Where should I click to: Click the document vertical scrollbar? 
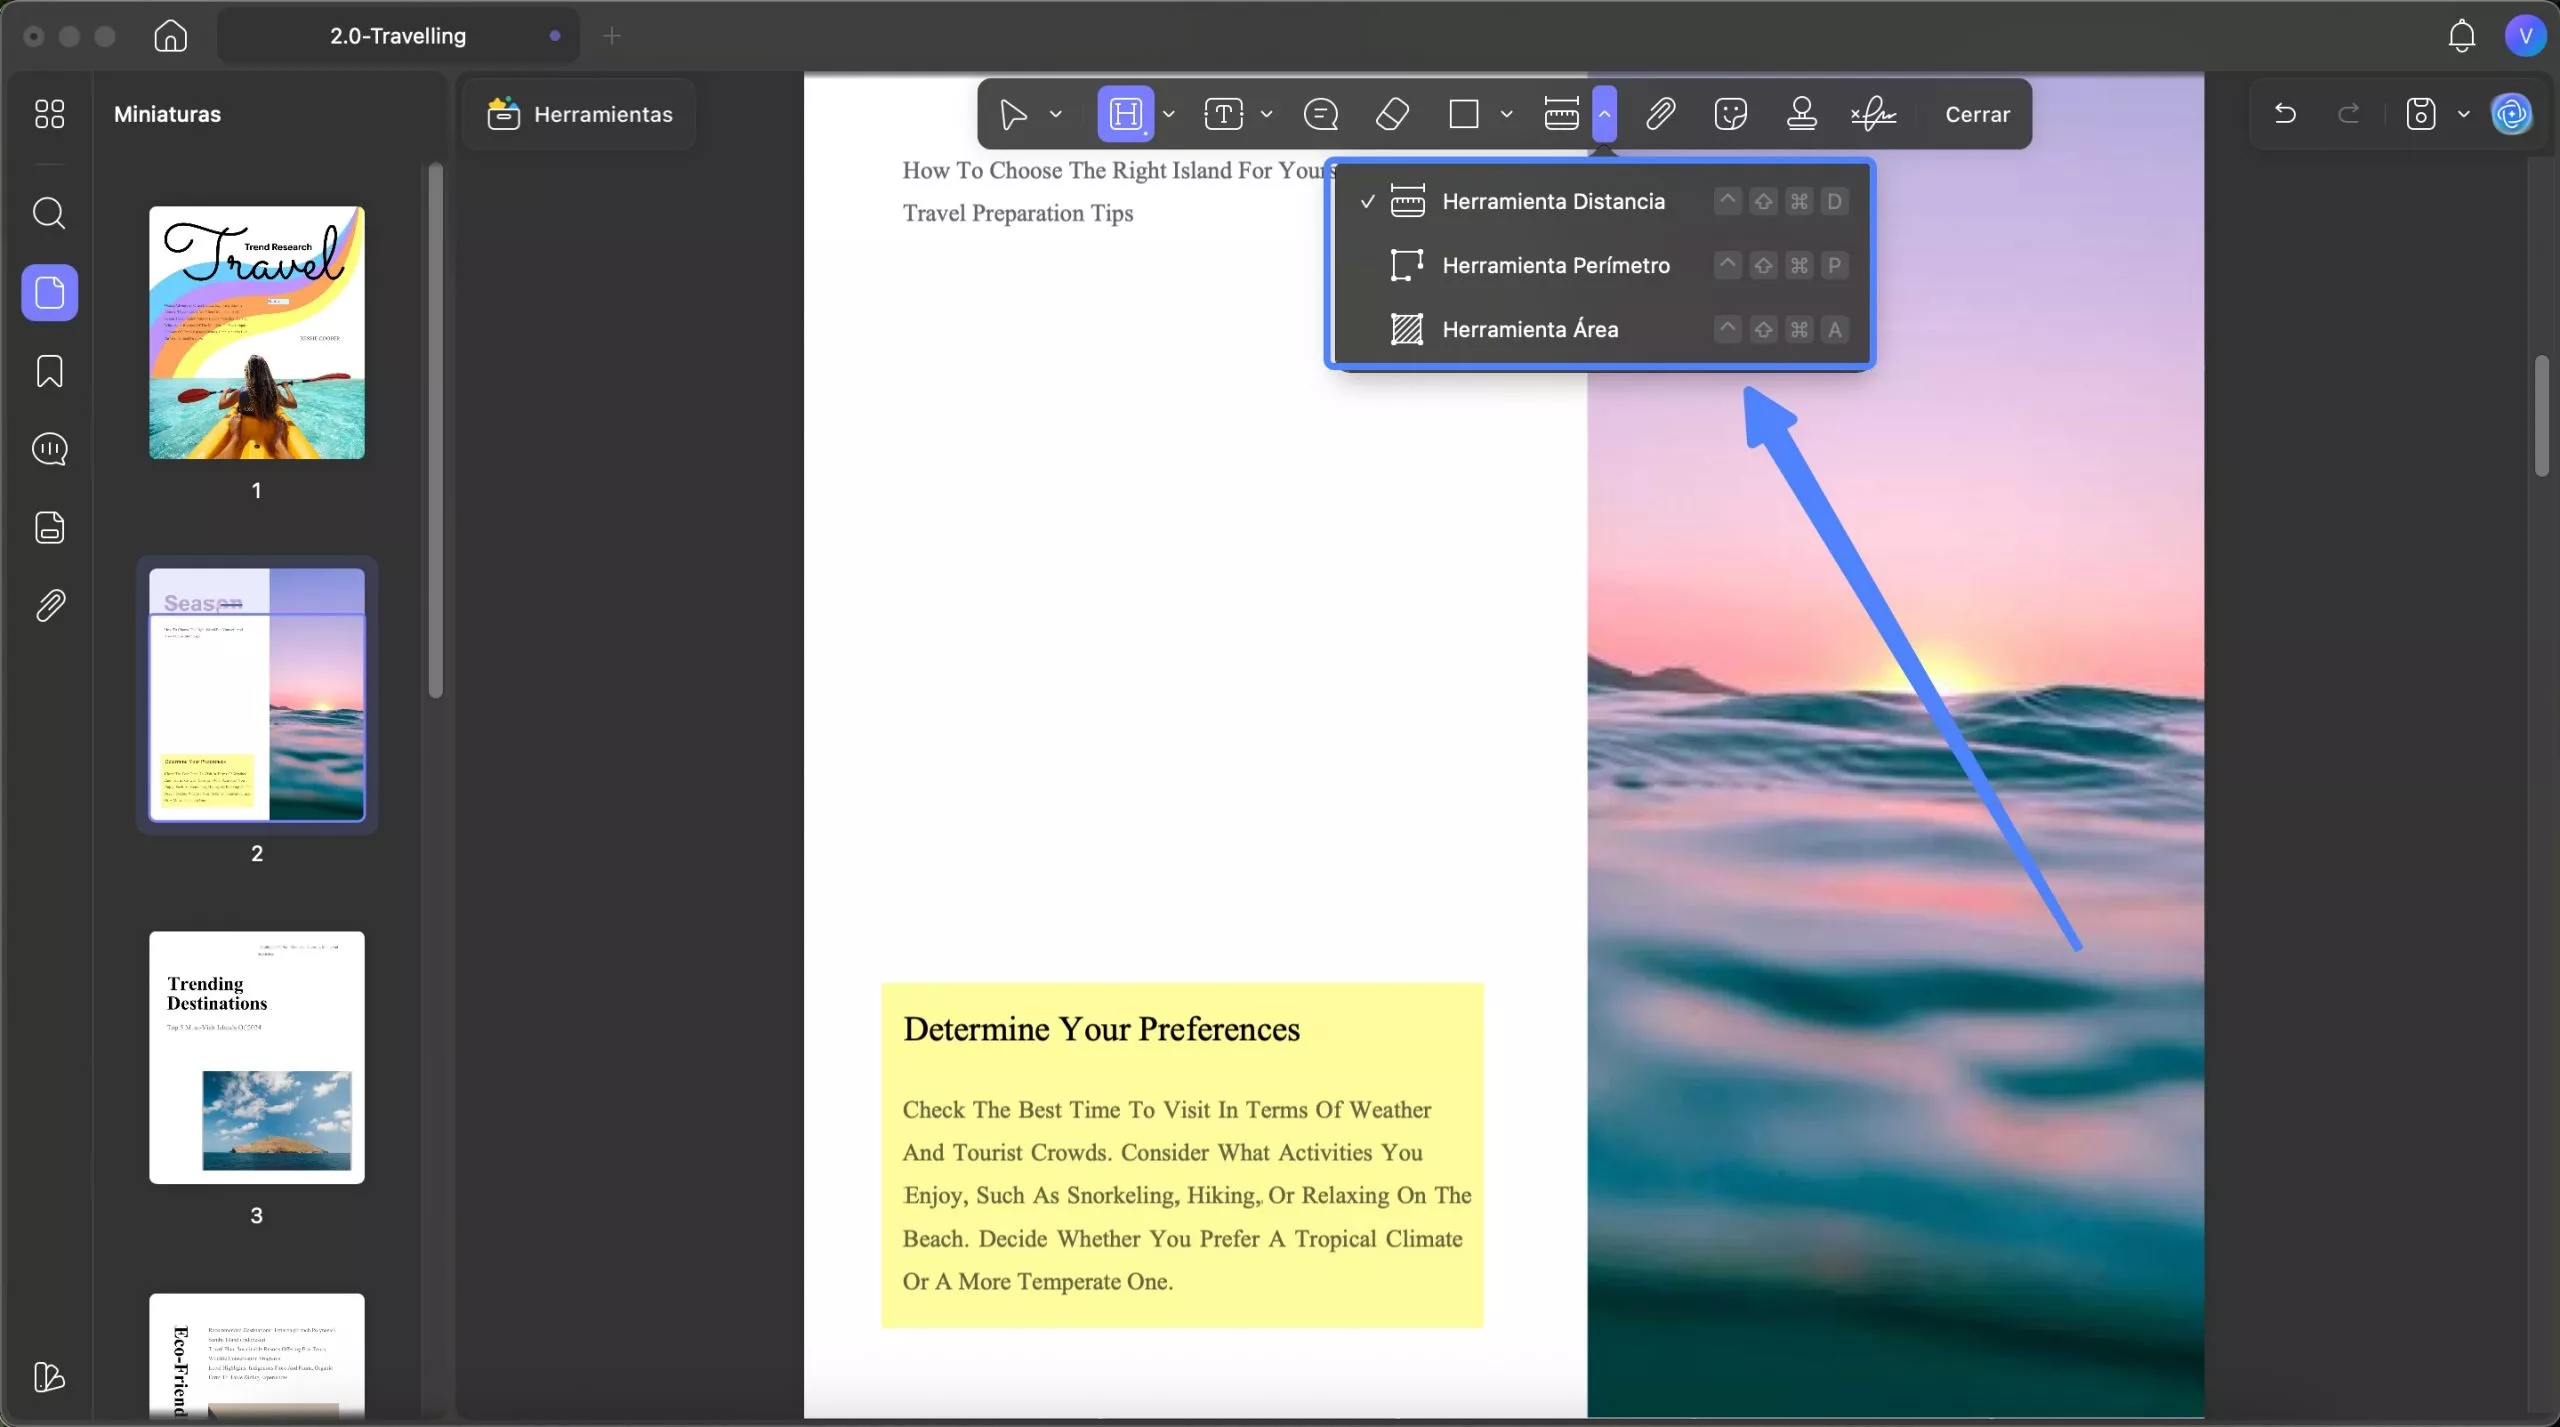point(2542,415)
